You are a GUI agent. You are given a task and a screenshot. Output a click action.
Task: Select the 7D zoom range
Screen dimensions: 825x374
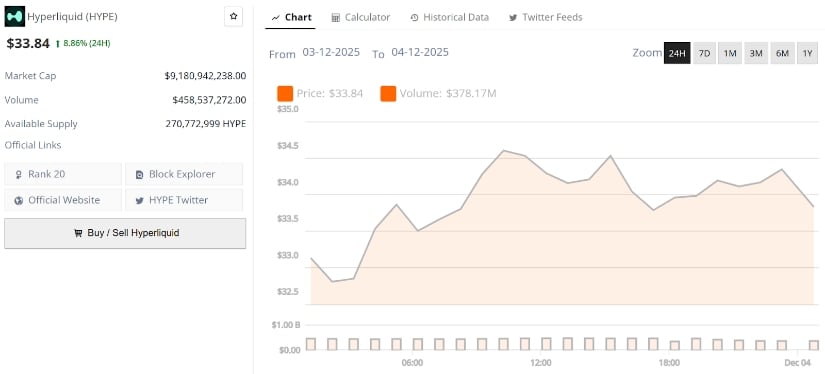tap(704, 53)
